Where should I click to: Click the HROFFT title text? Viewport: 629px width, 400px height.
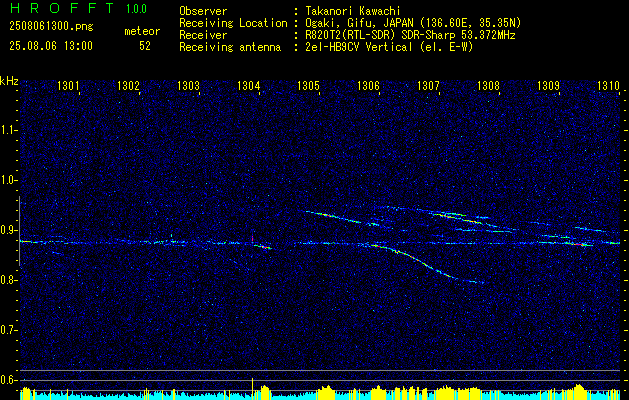[x=62, y=8]
